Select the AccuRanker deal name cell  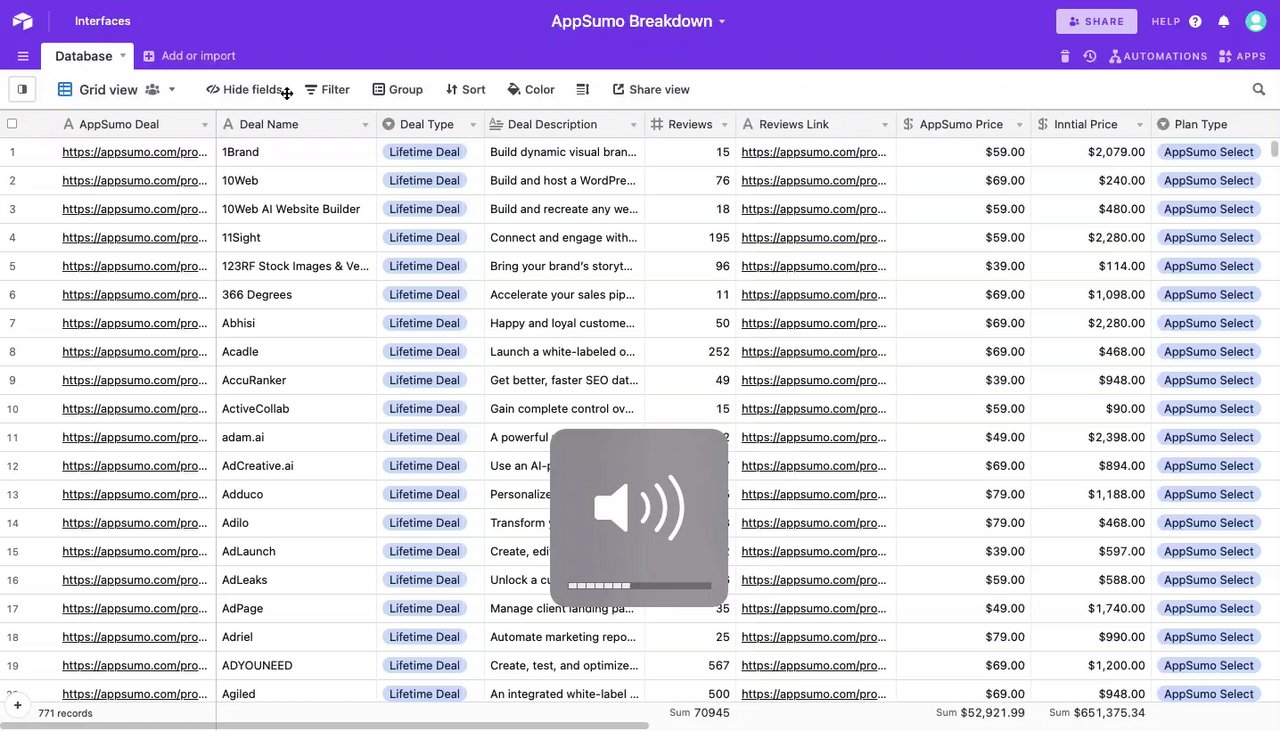(296, 381)
